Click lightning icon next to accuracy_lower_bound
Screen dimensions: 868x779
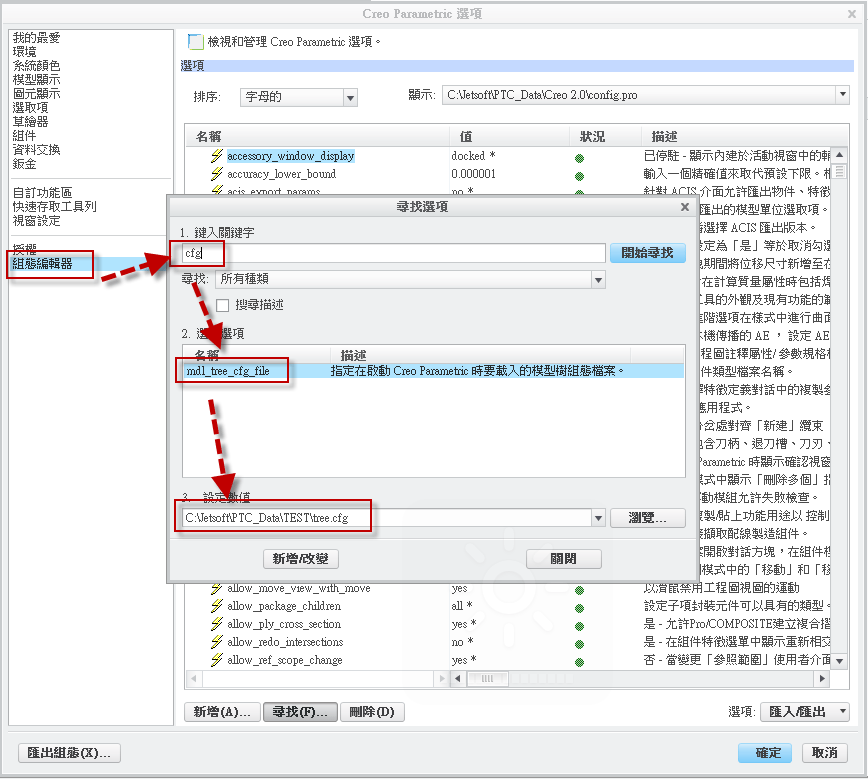(216, 174)
